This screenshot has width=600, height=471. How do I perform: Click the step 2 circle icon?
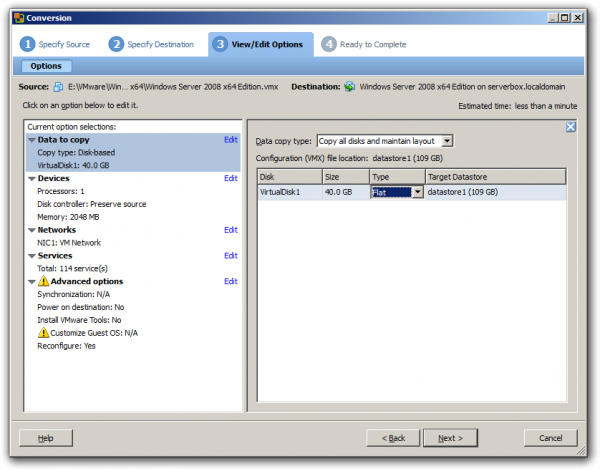click(x=116, y=44)
